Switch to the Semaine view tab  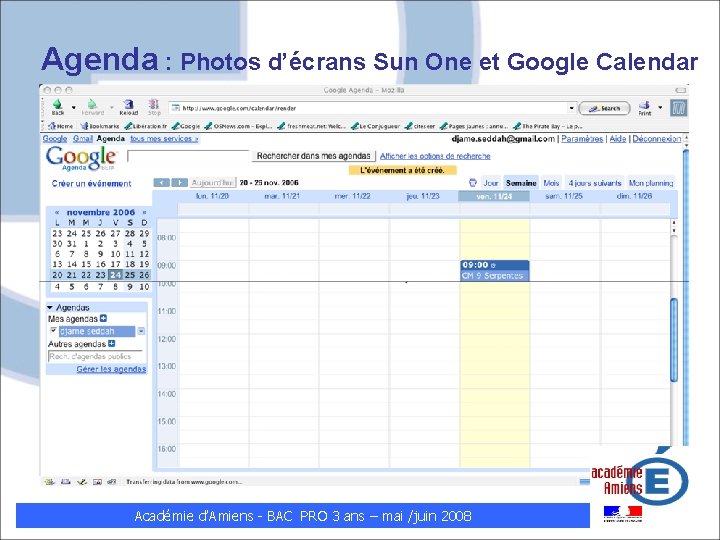coord(521,183)
